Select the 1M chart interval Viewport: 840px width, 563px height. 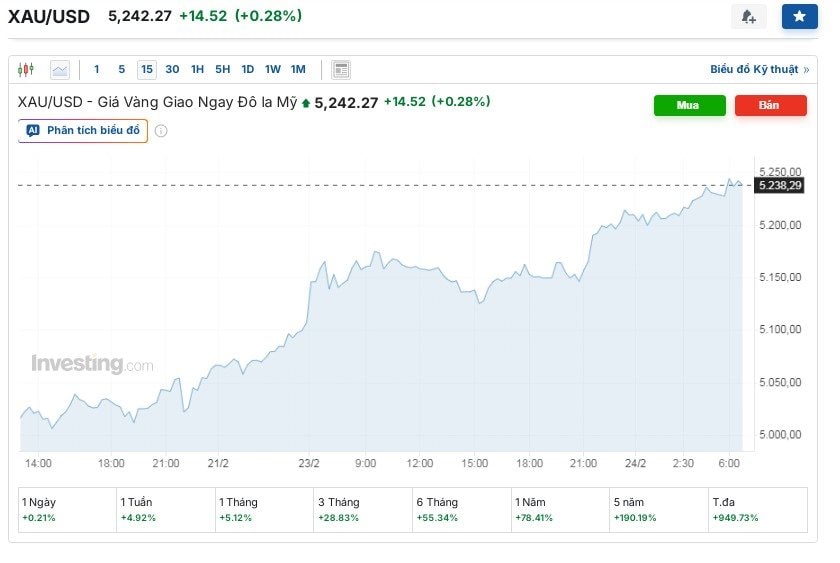pos(298,69)
